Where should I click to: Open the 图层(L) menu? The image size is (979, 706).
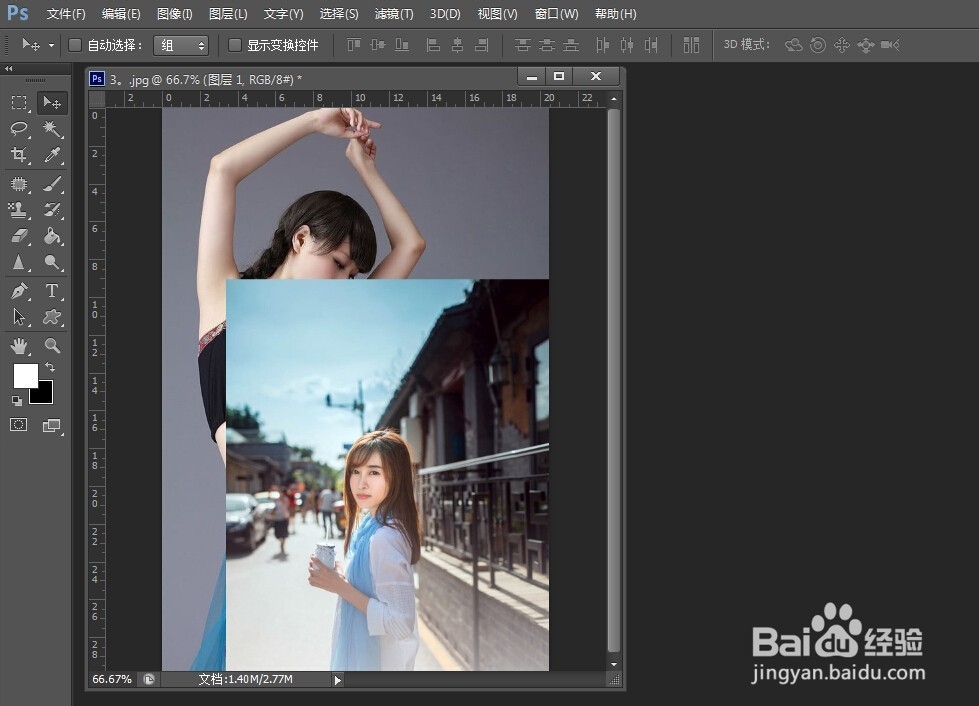228,14
